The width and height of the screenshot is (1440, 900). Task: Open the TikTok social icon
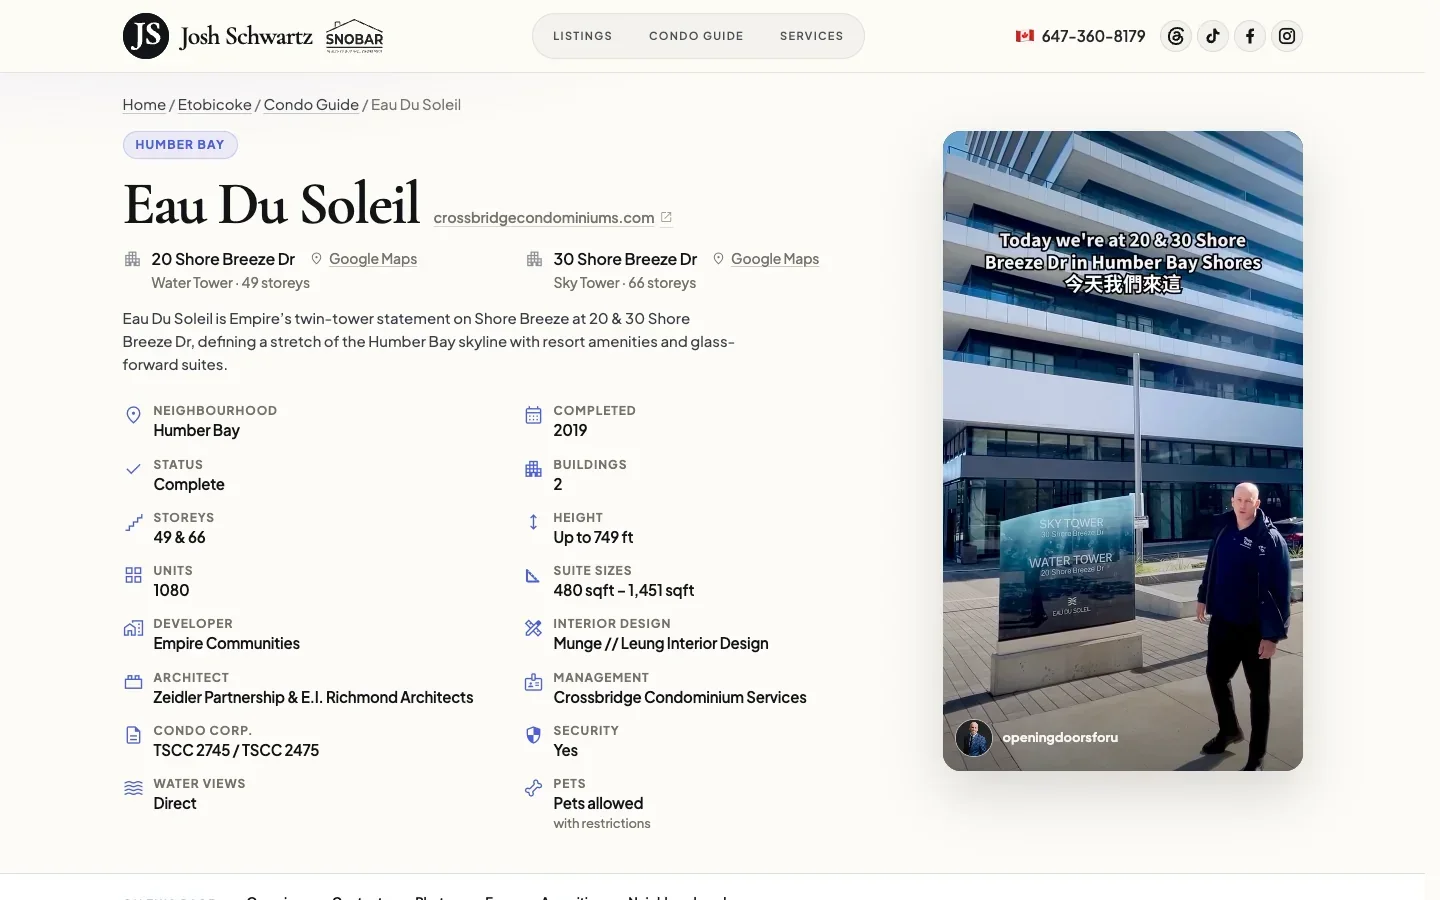click(1213, 36)
